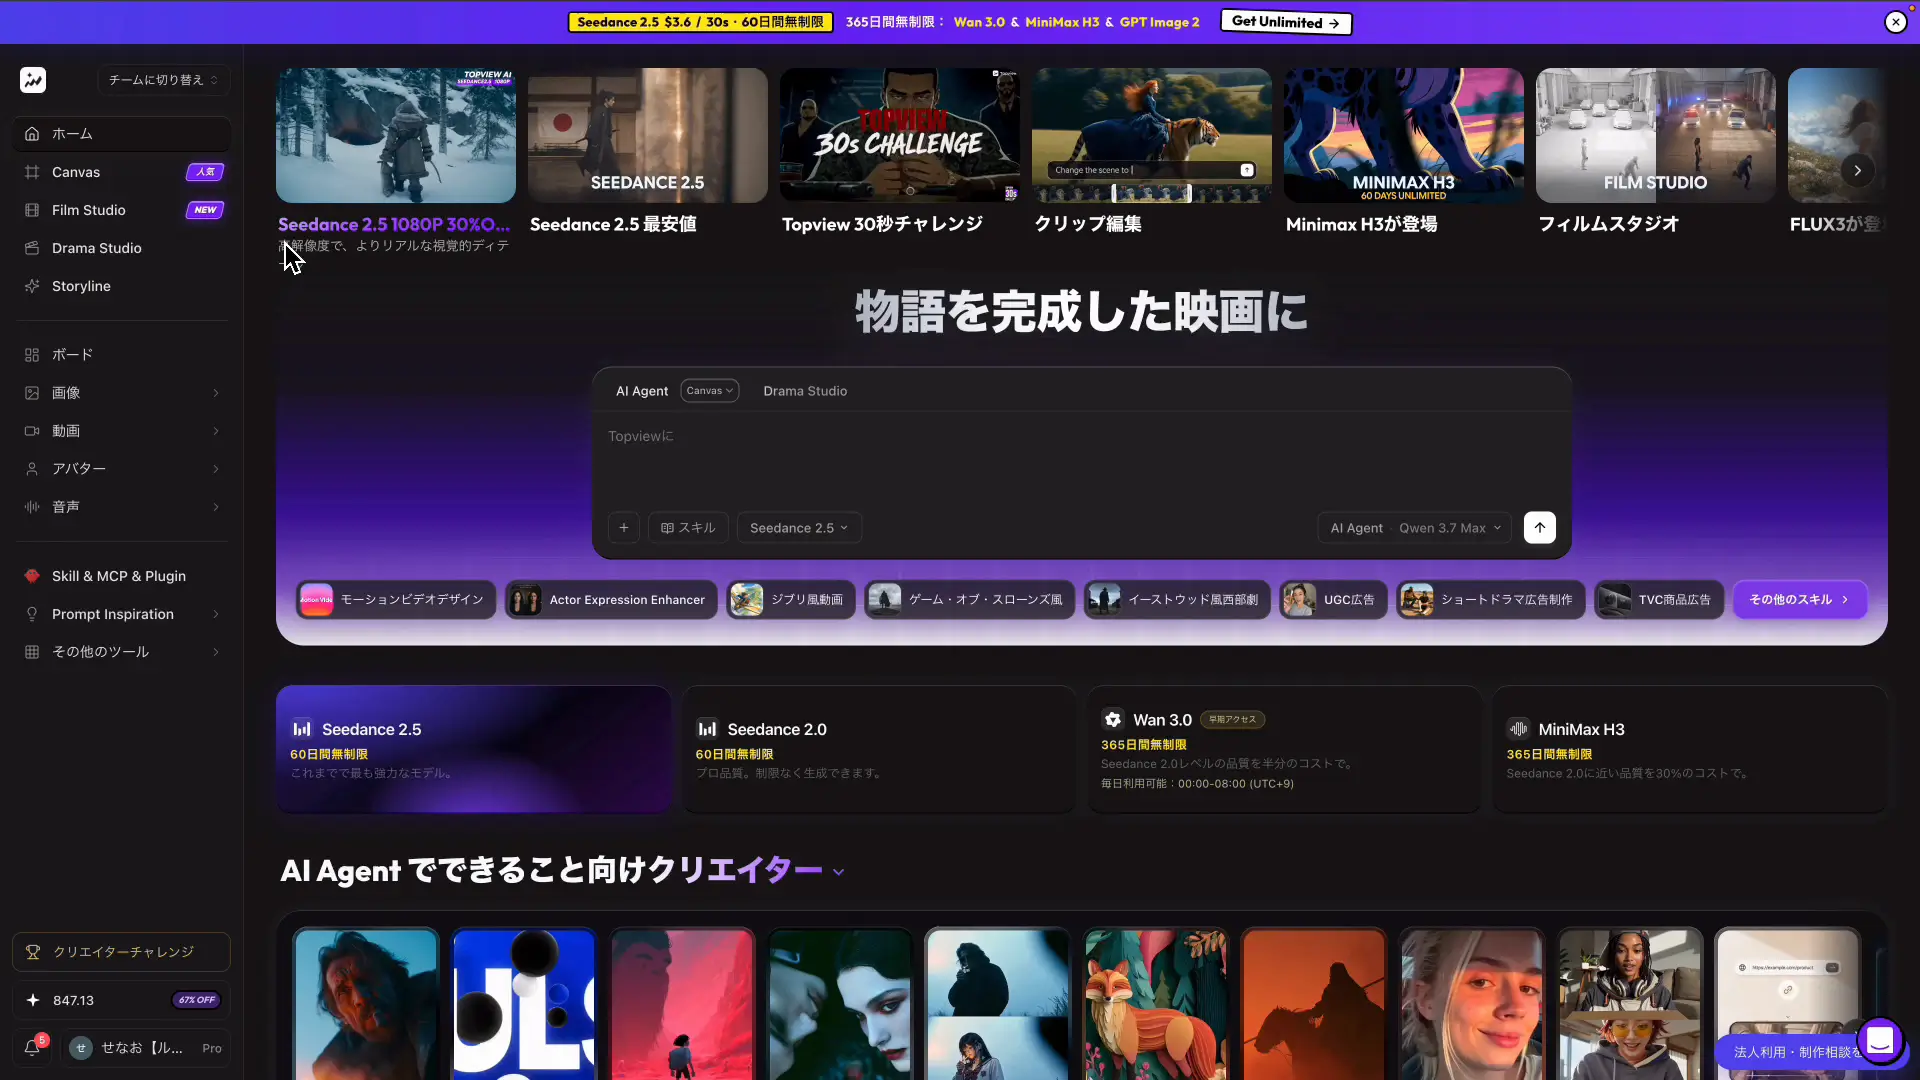Click the carousel next arrow
This screenshot has width=1920, height=1080.
pyautogui.click(x=1857, y=171)
